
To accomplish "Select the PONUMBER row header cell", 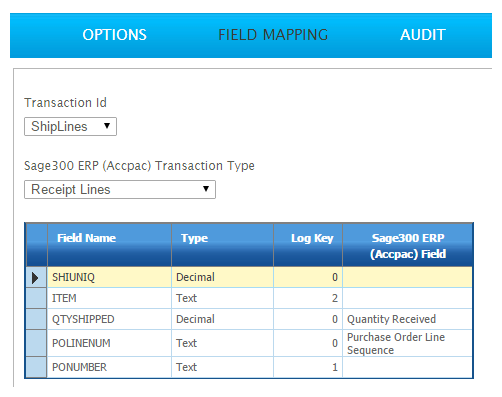I will pos(36,367).
